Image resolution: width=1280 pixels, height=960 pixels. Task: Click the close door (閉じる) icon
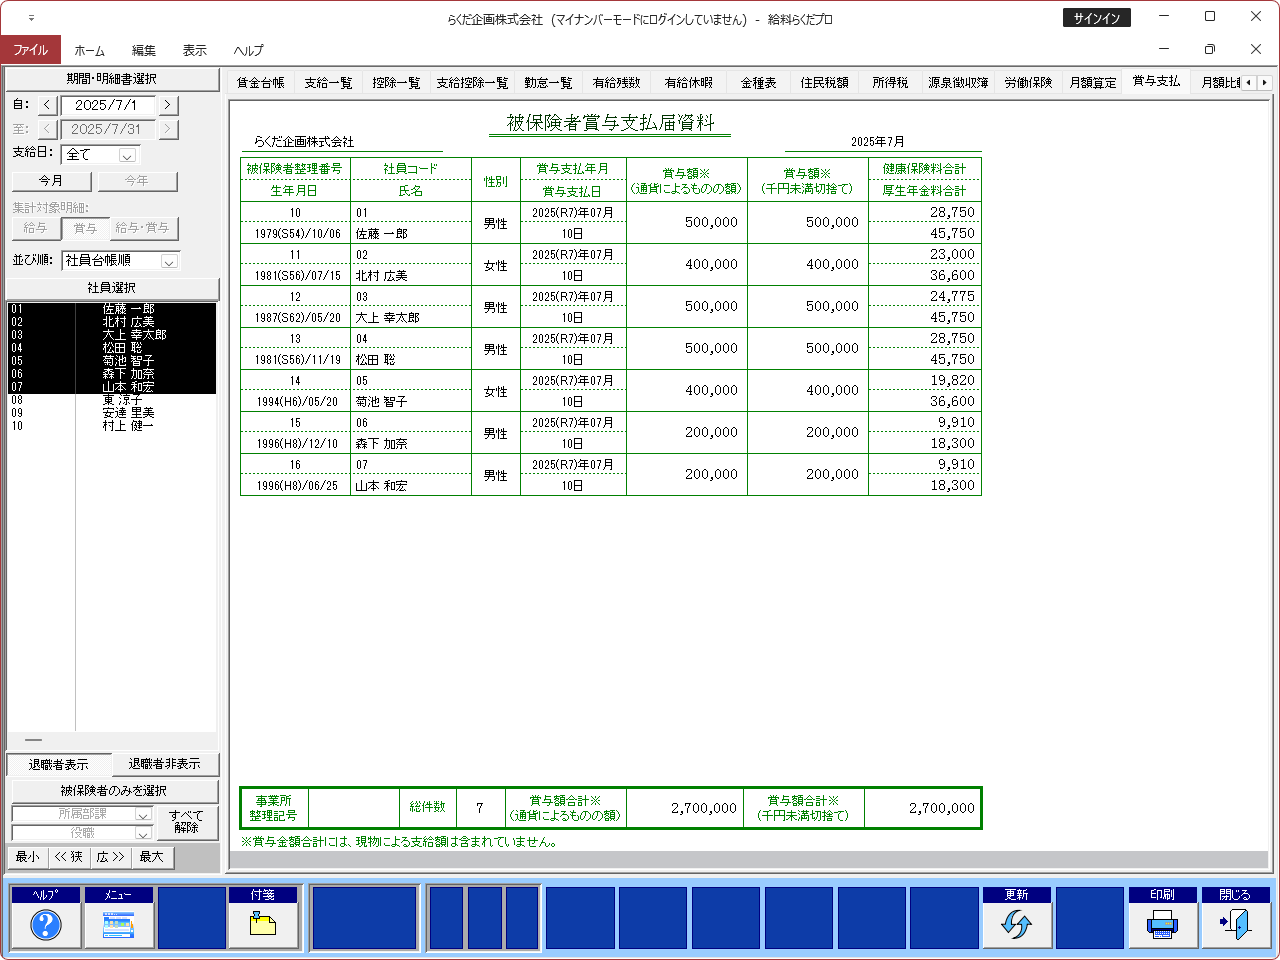pyautogui.click(x=1235, y=925)
